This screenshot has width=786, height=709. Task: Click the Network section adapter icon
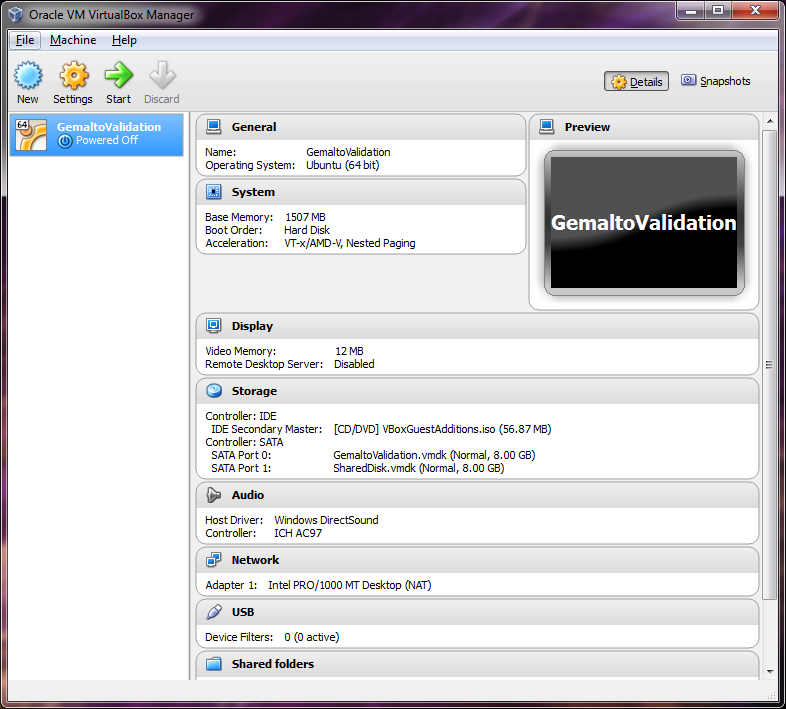point(214,560)
